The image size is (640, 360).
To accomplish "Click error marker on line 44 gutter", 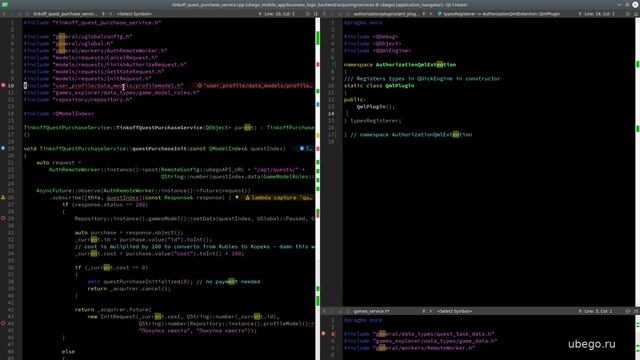I will click(3, 323).
